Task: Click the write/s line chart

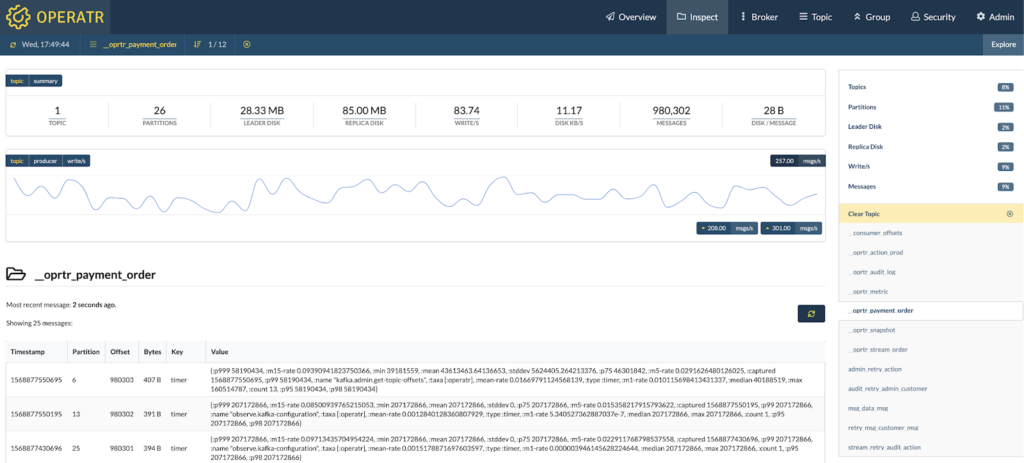Action: pos(415,195)
